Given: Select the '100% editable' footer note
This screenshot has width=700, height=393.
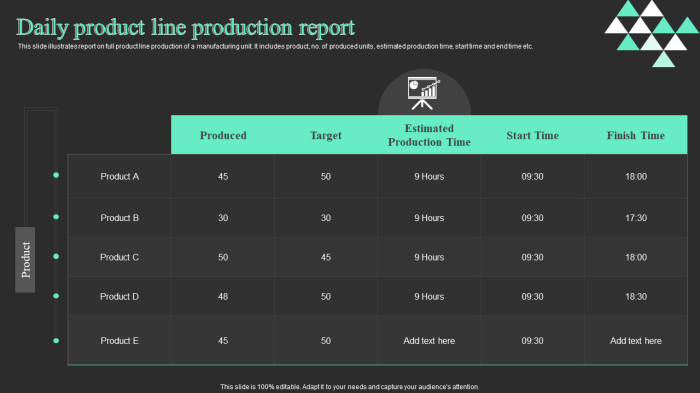Looking at the screenshot, I should (350, 387).
